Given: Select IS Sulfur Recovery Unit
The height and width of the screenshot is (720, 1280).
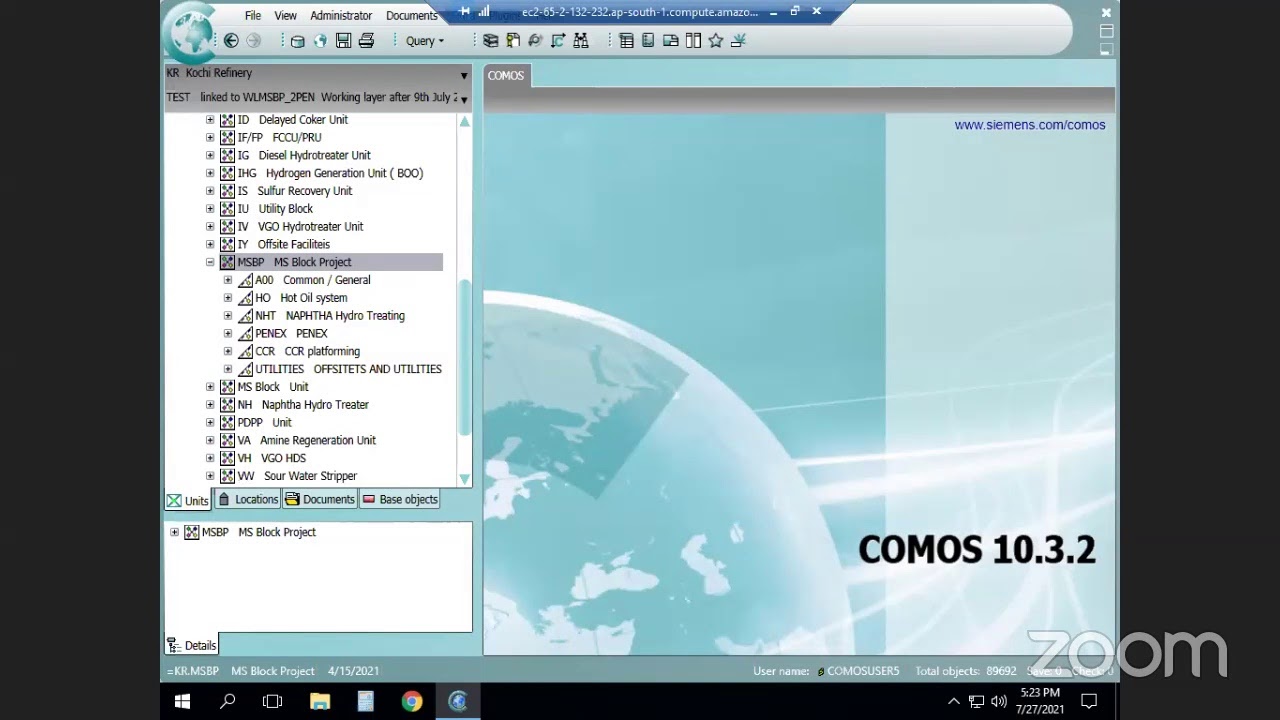Looking at the screenshot, I should point(294,191).
